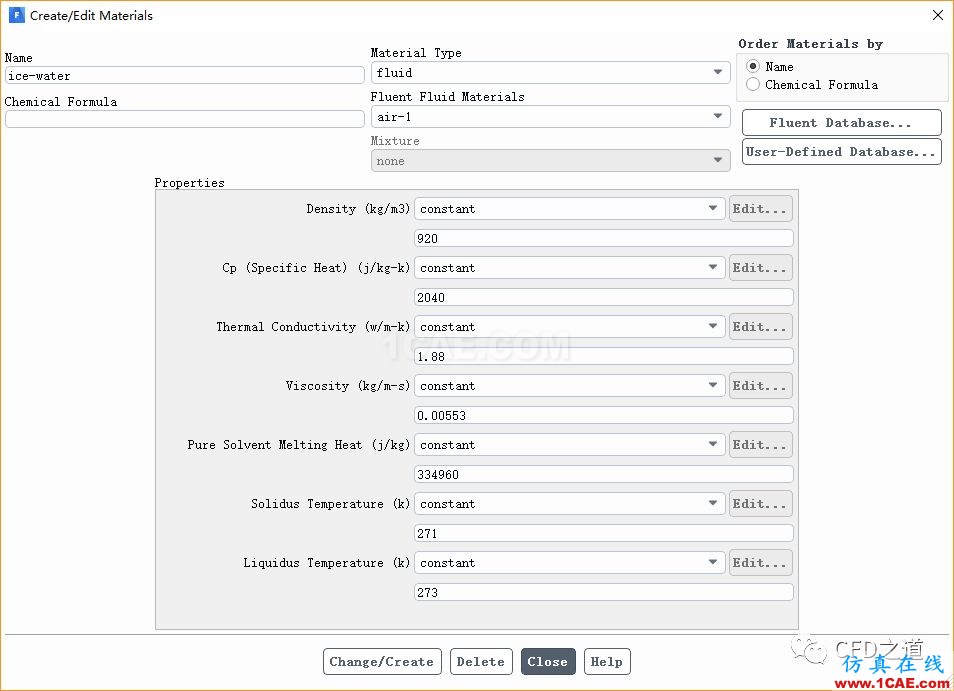
Task: Click Edit button for Density
Action: click(x=761, y=209)
